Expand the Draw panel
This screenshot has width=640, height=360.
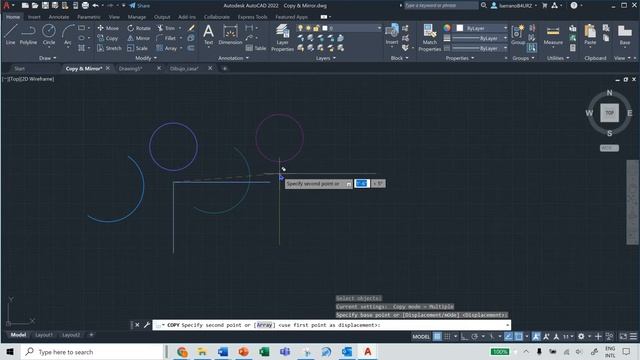pos(48,58)
